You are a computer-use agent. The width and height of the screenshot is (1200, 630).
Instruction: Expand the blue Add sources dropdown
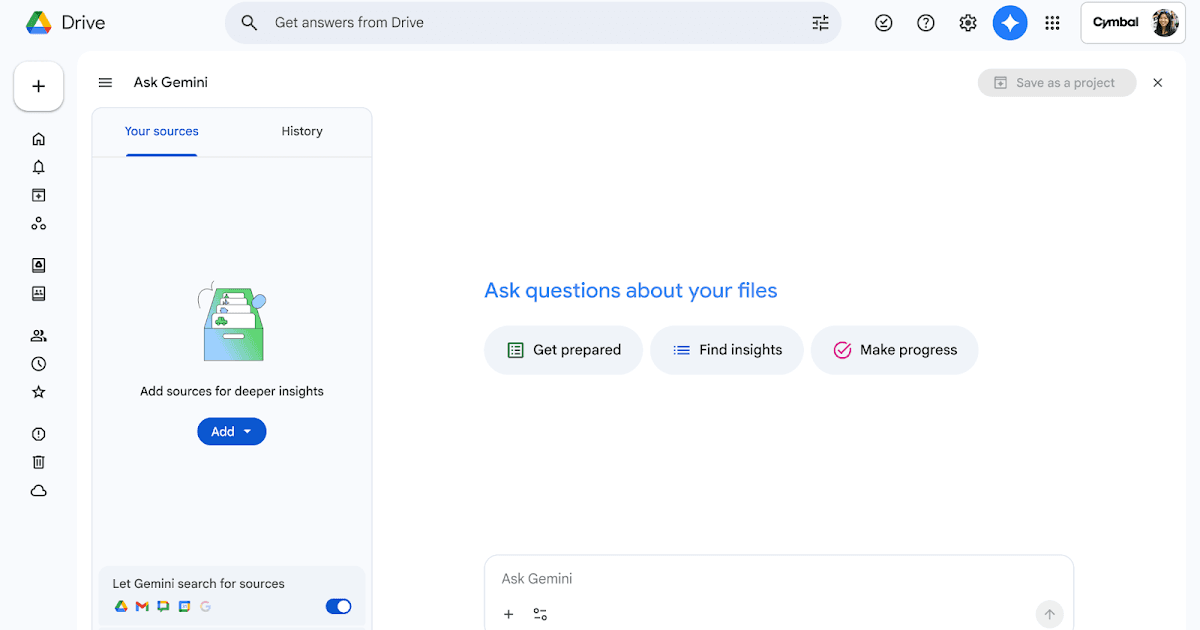(231, 432)
